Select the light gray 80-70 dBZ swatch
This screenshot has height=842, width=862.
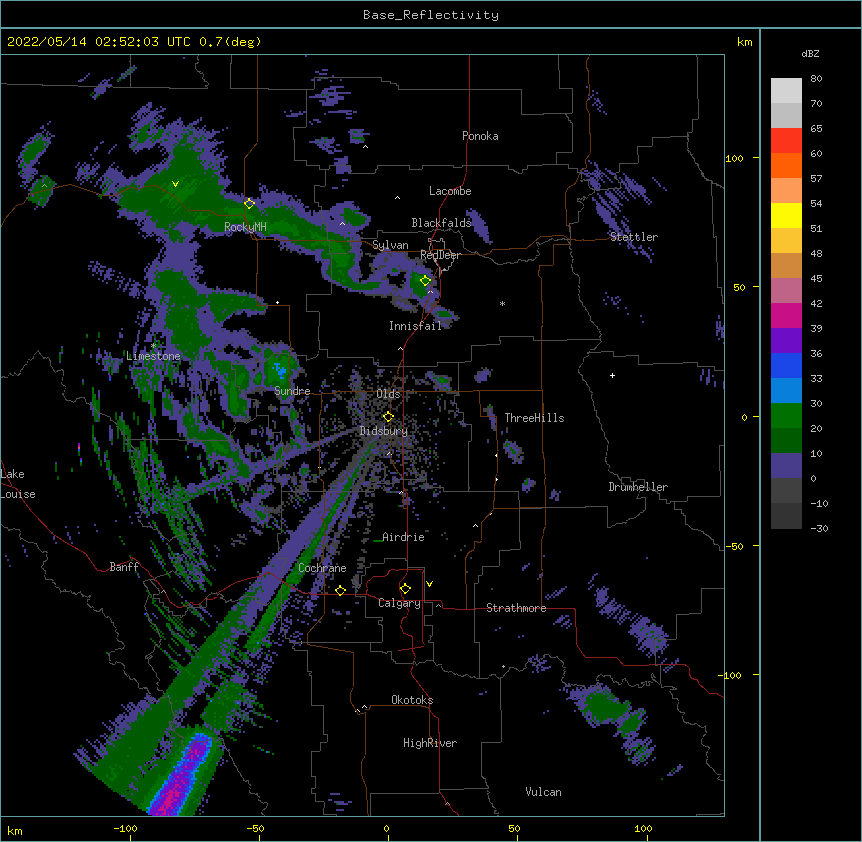pos(786,91)
